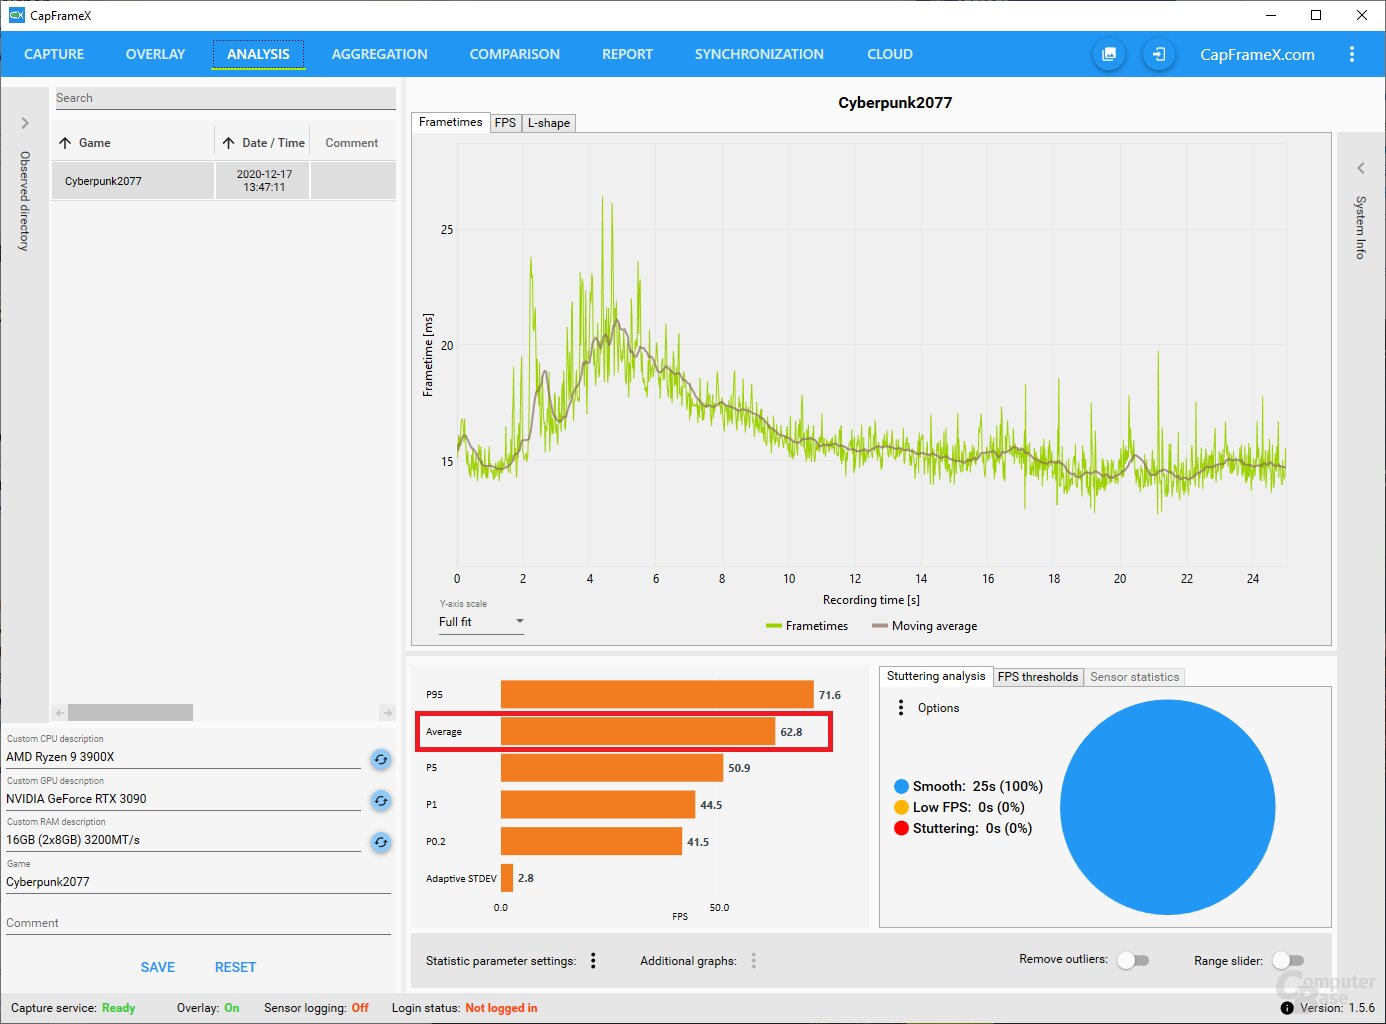Select the Stuttering analysis tab
Viewport: 1386px width, 1024px height.
tap(936, 676)
